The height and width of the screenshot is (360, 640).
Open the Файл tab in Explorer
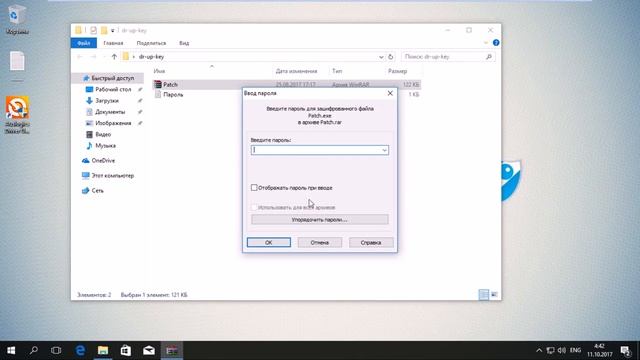(x=84, y=43)
